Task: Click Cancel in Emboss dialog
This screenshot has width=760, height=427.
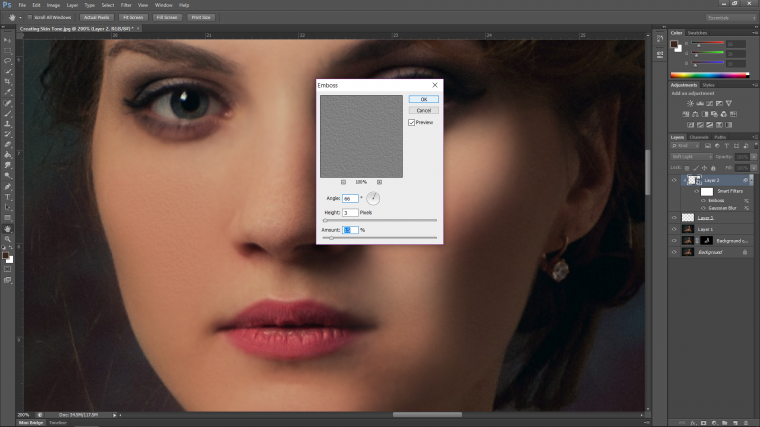Action: 424,111
